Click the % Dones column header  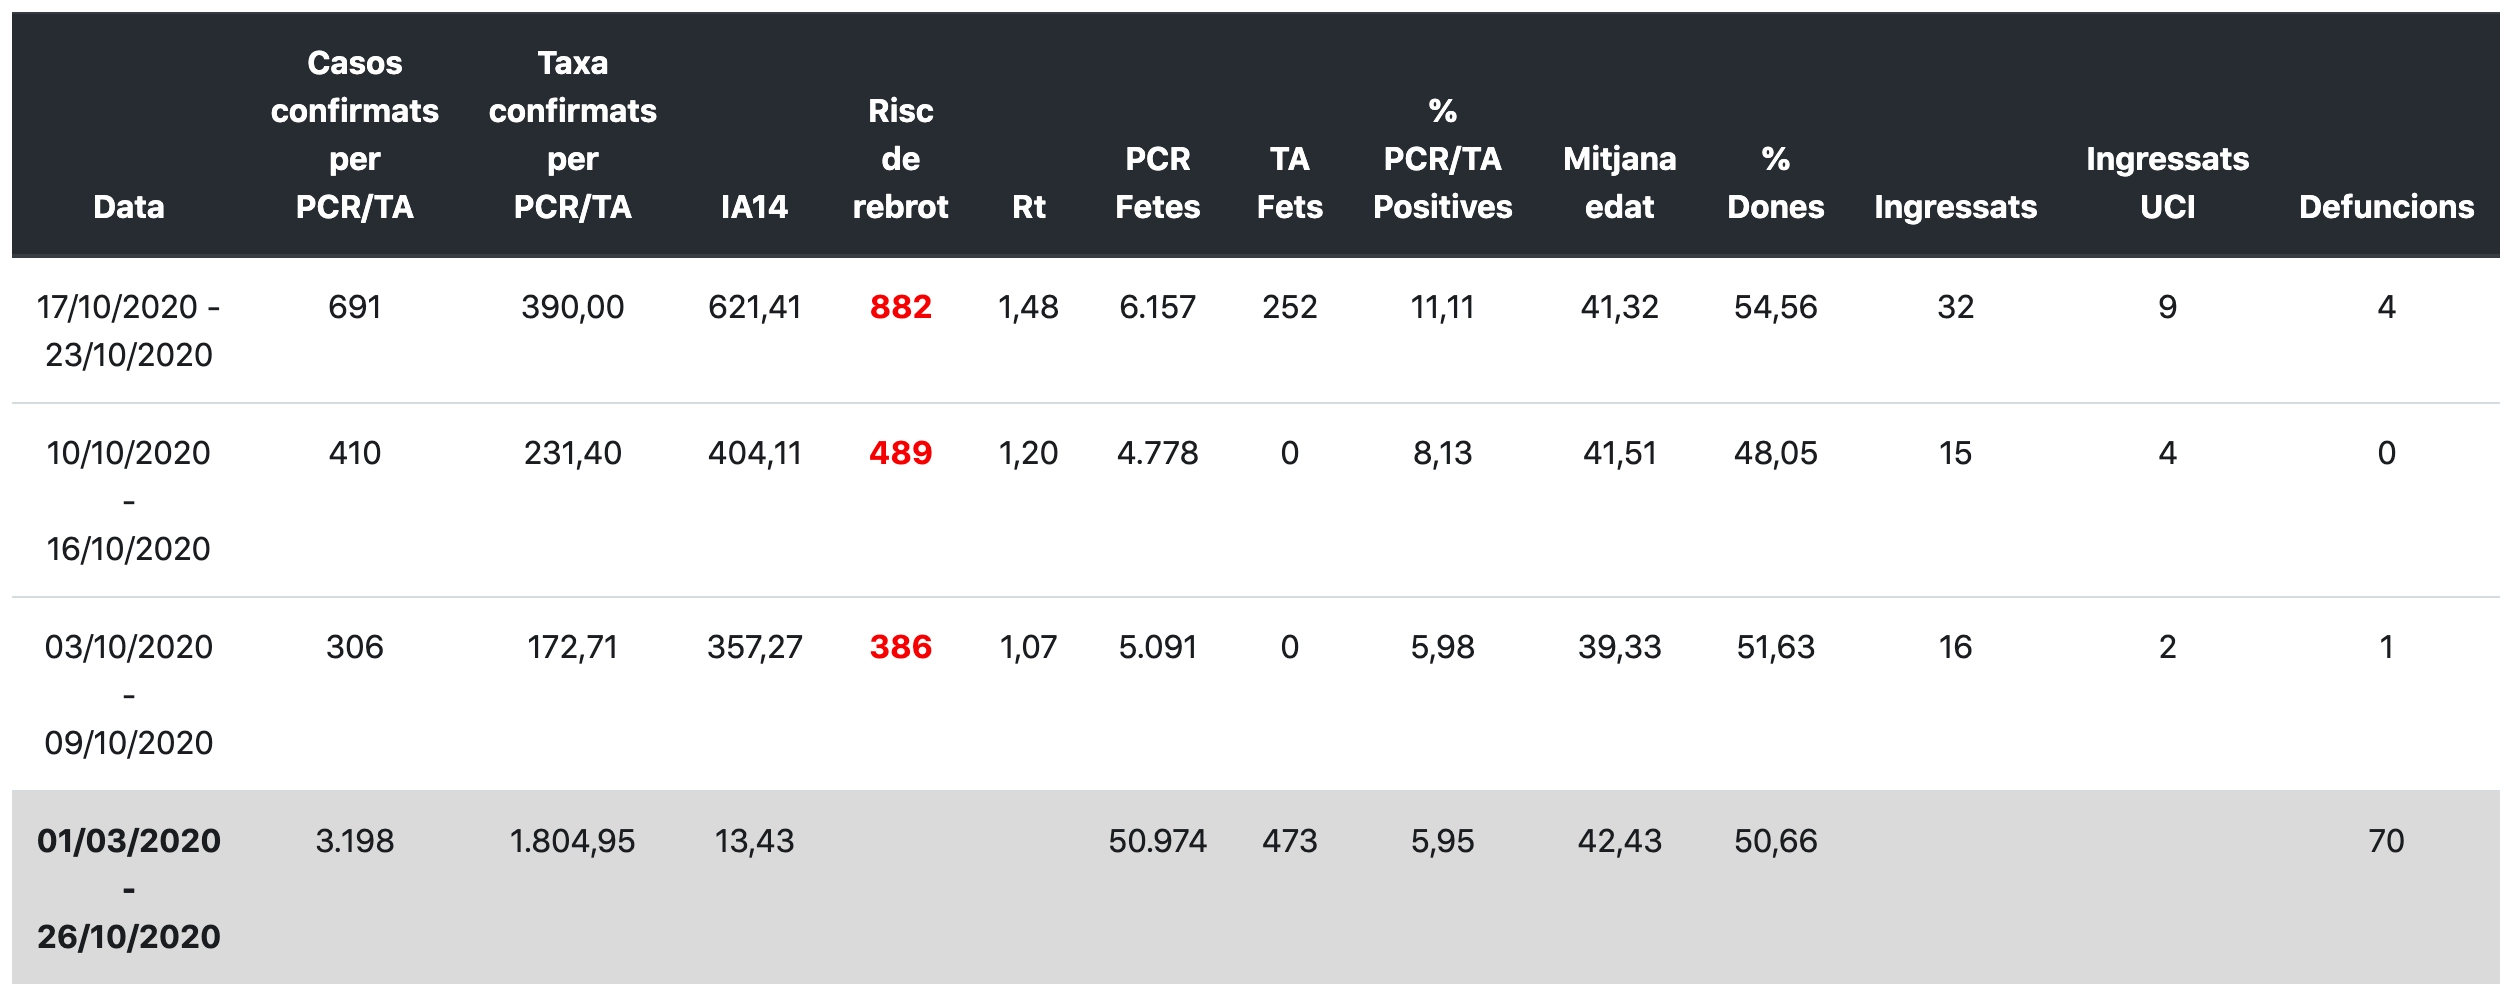[x=1775, y=183]
